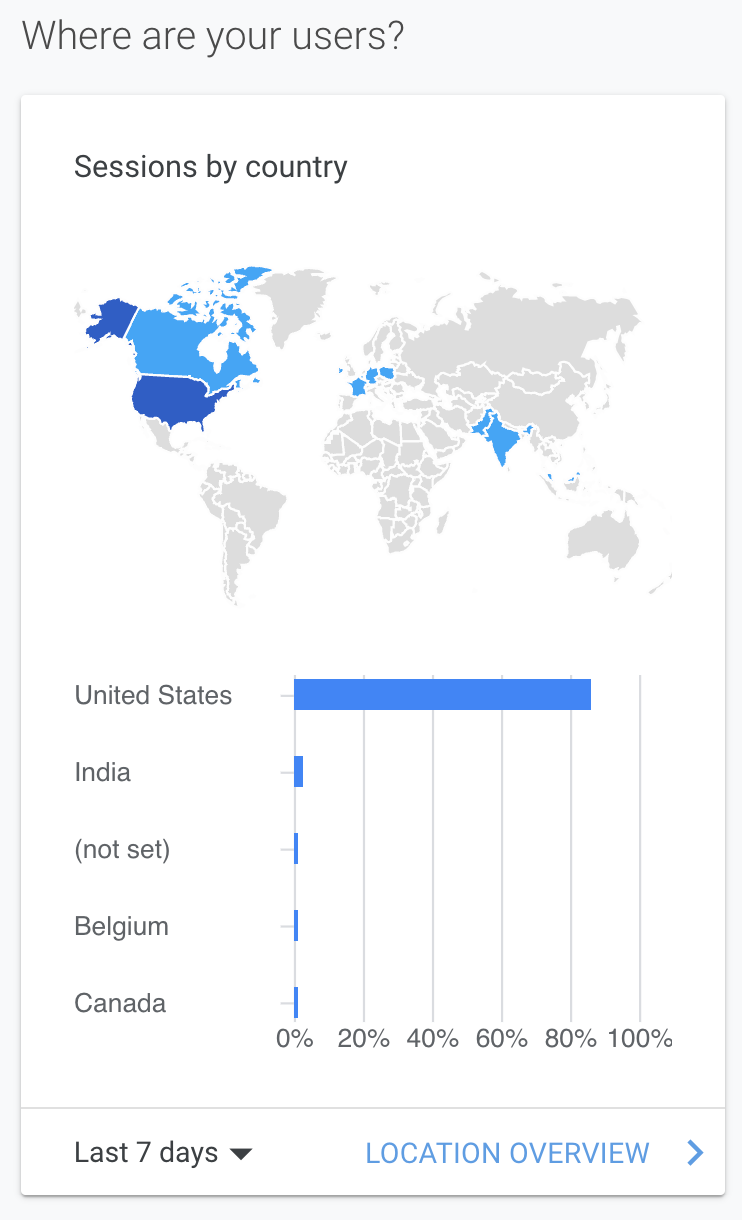Click France on the world map

click(x=355, y=385)
